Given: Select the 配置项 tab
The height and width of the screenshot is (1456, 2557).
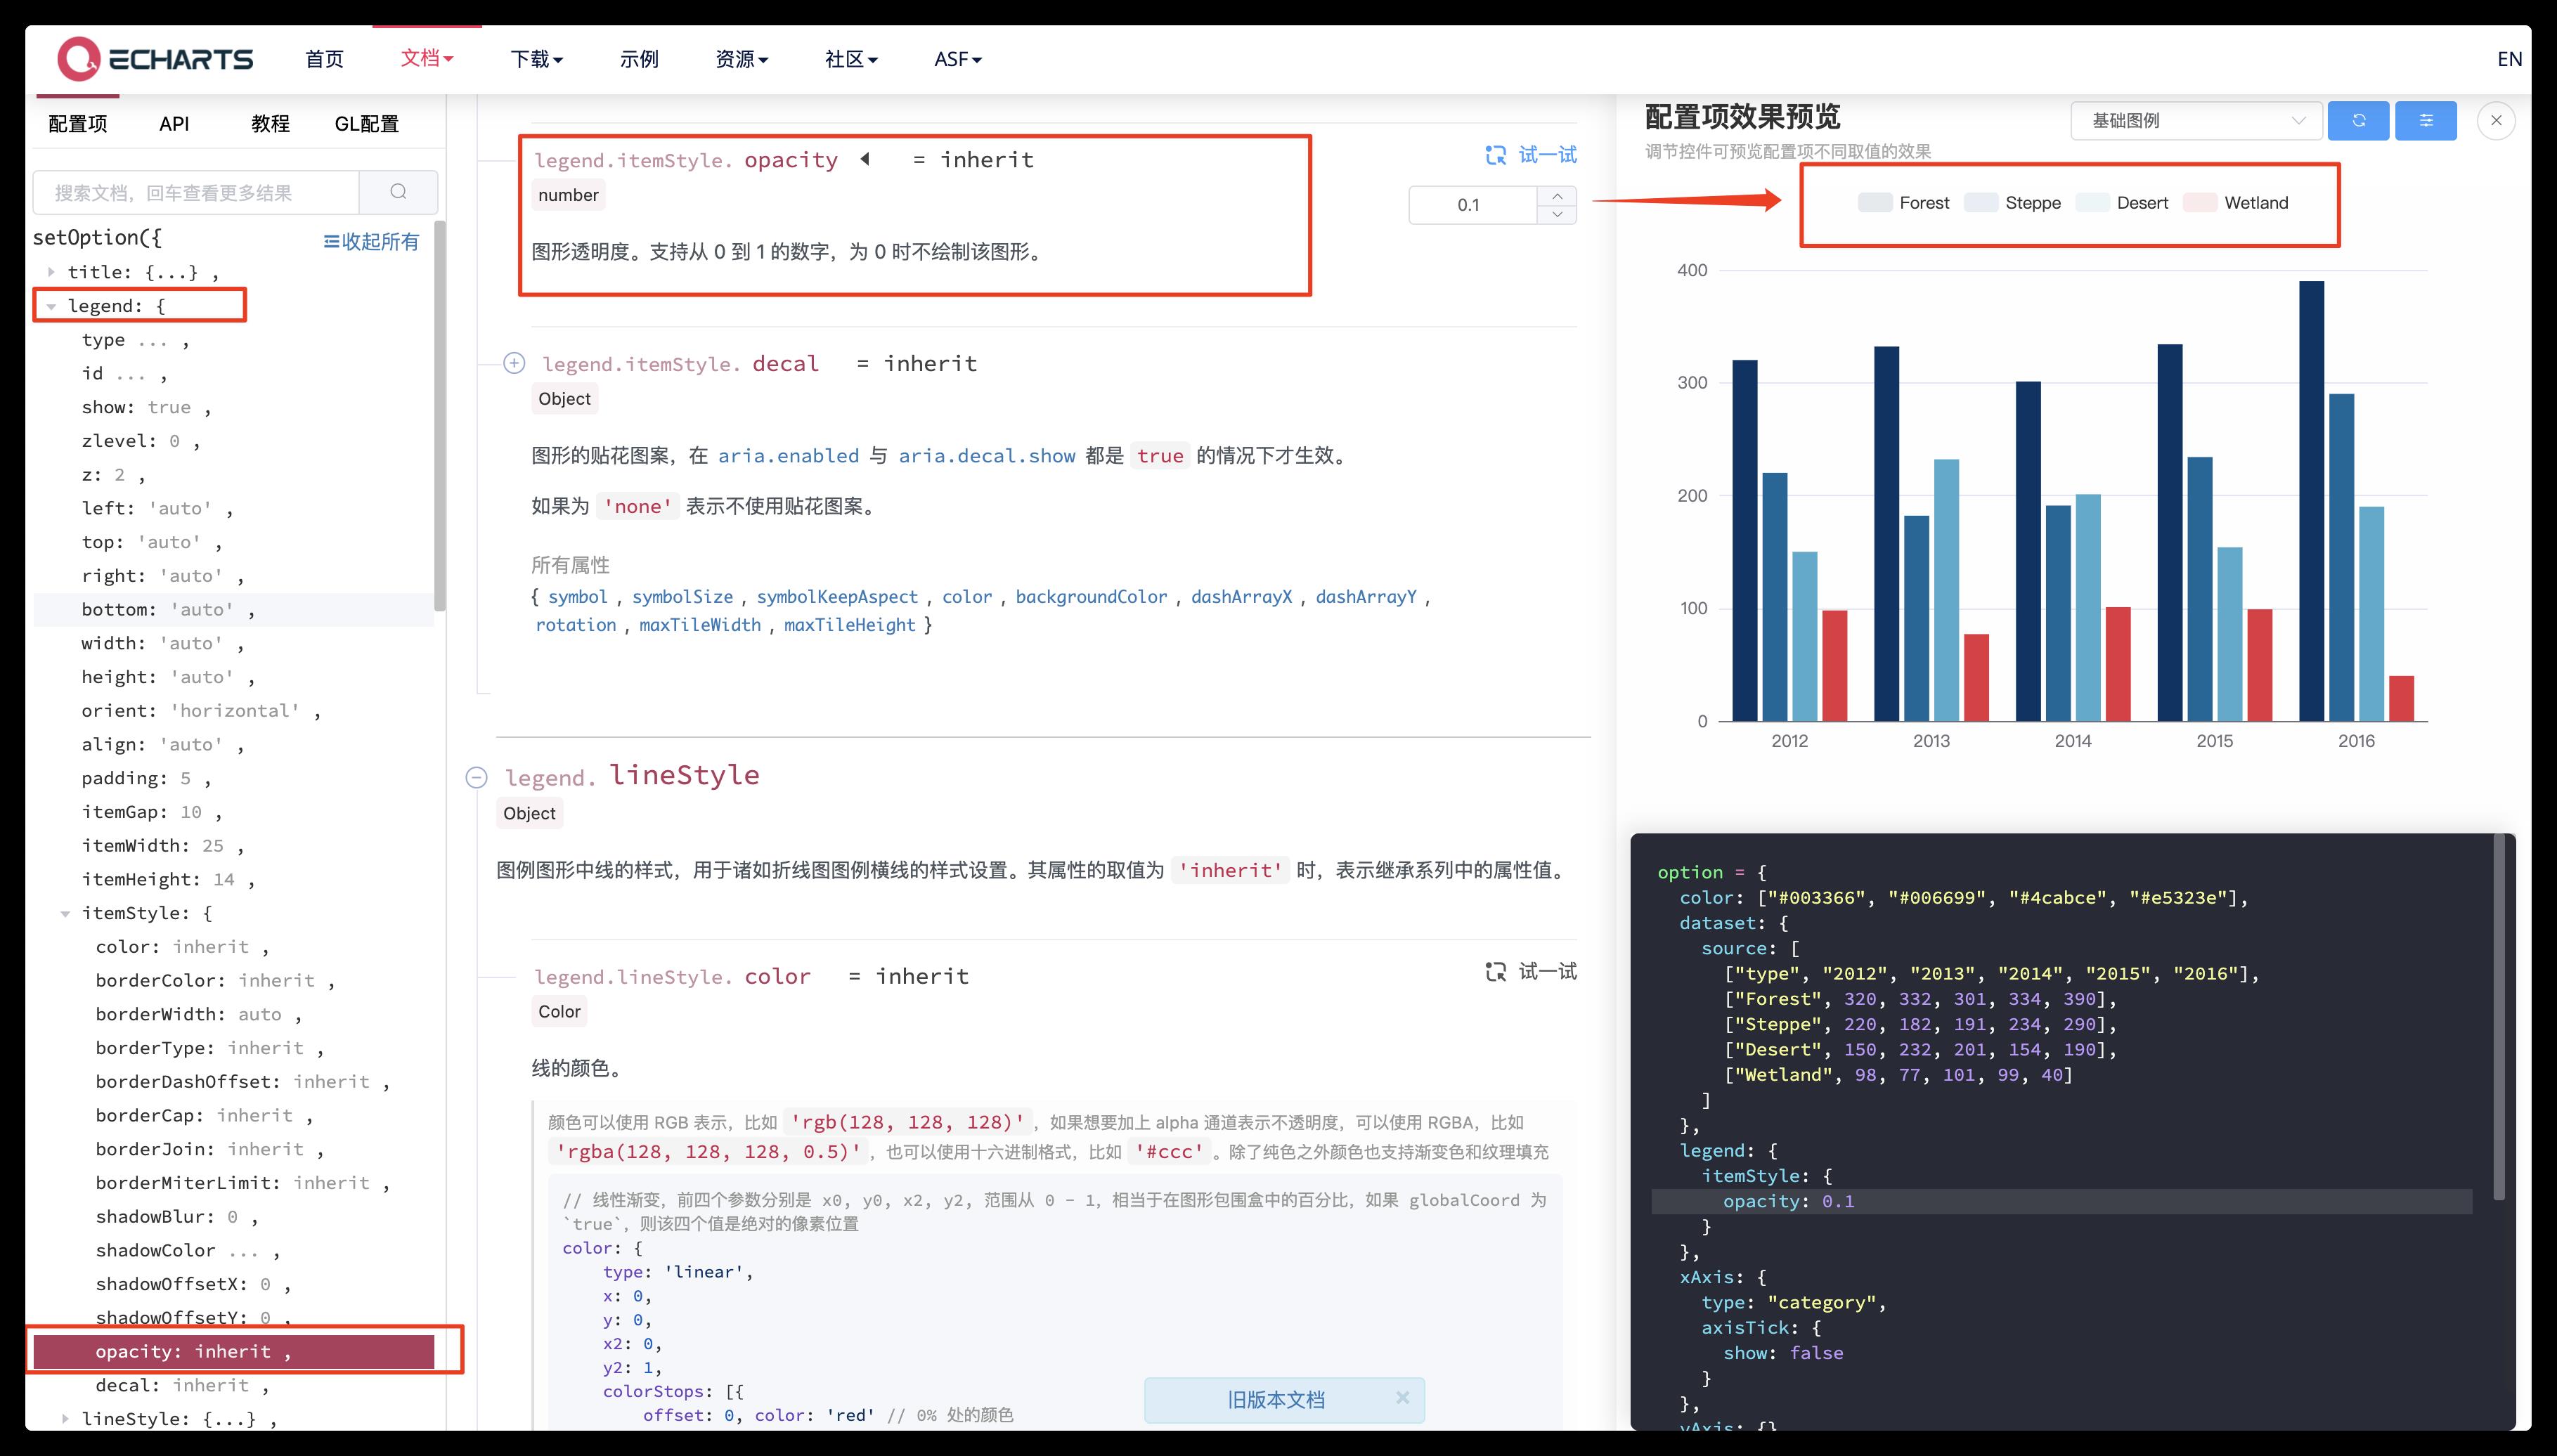Looking at the screenshot, I should click(x=77, y=124).
